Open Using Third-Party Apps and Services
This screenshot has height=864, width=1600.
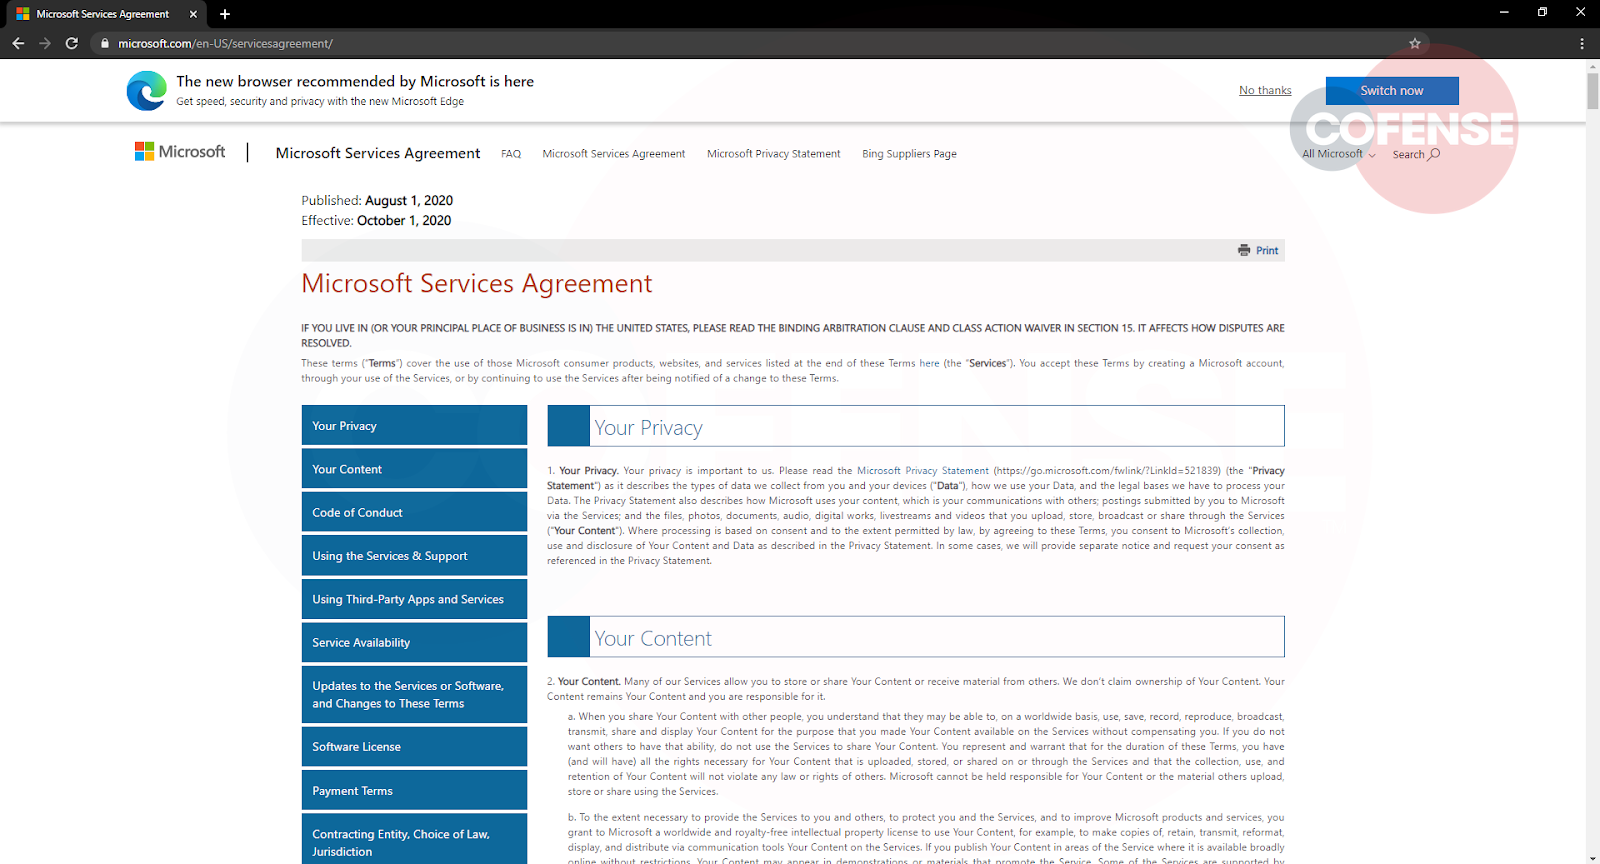click(x=414, y=599)
